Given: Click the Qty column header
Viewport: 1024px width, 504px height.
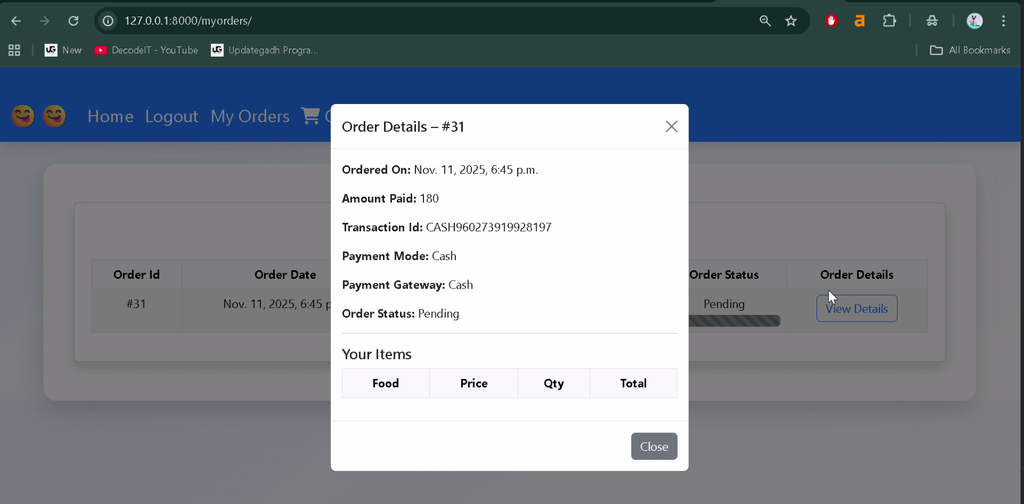Looking at the screenshot, I should pos(554,383).
